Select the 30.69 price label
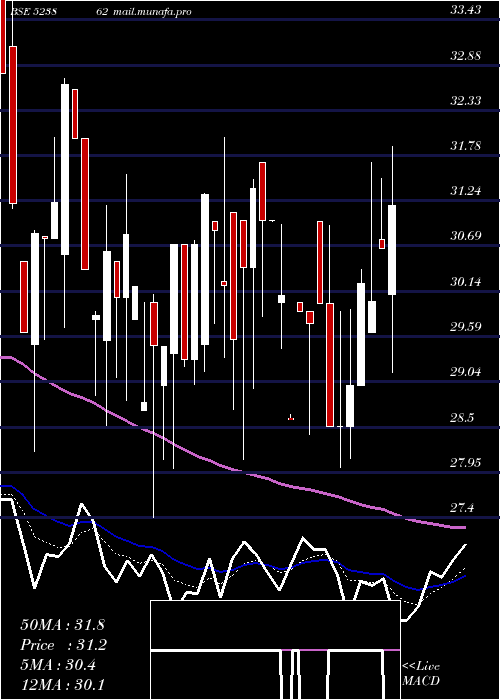This screenshot has width=500, height=700. 466,237
